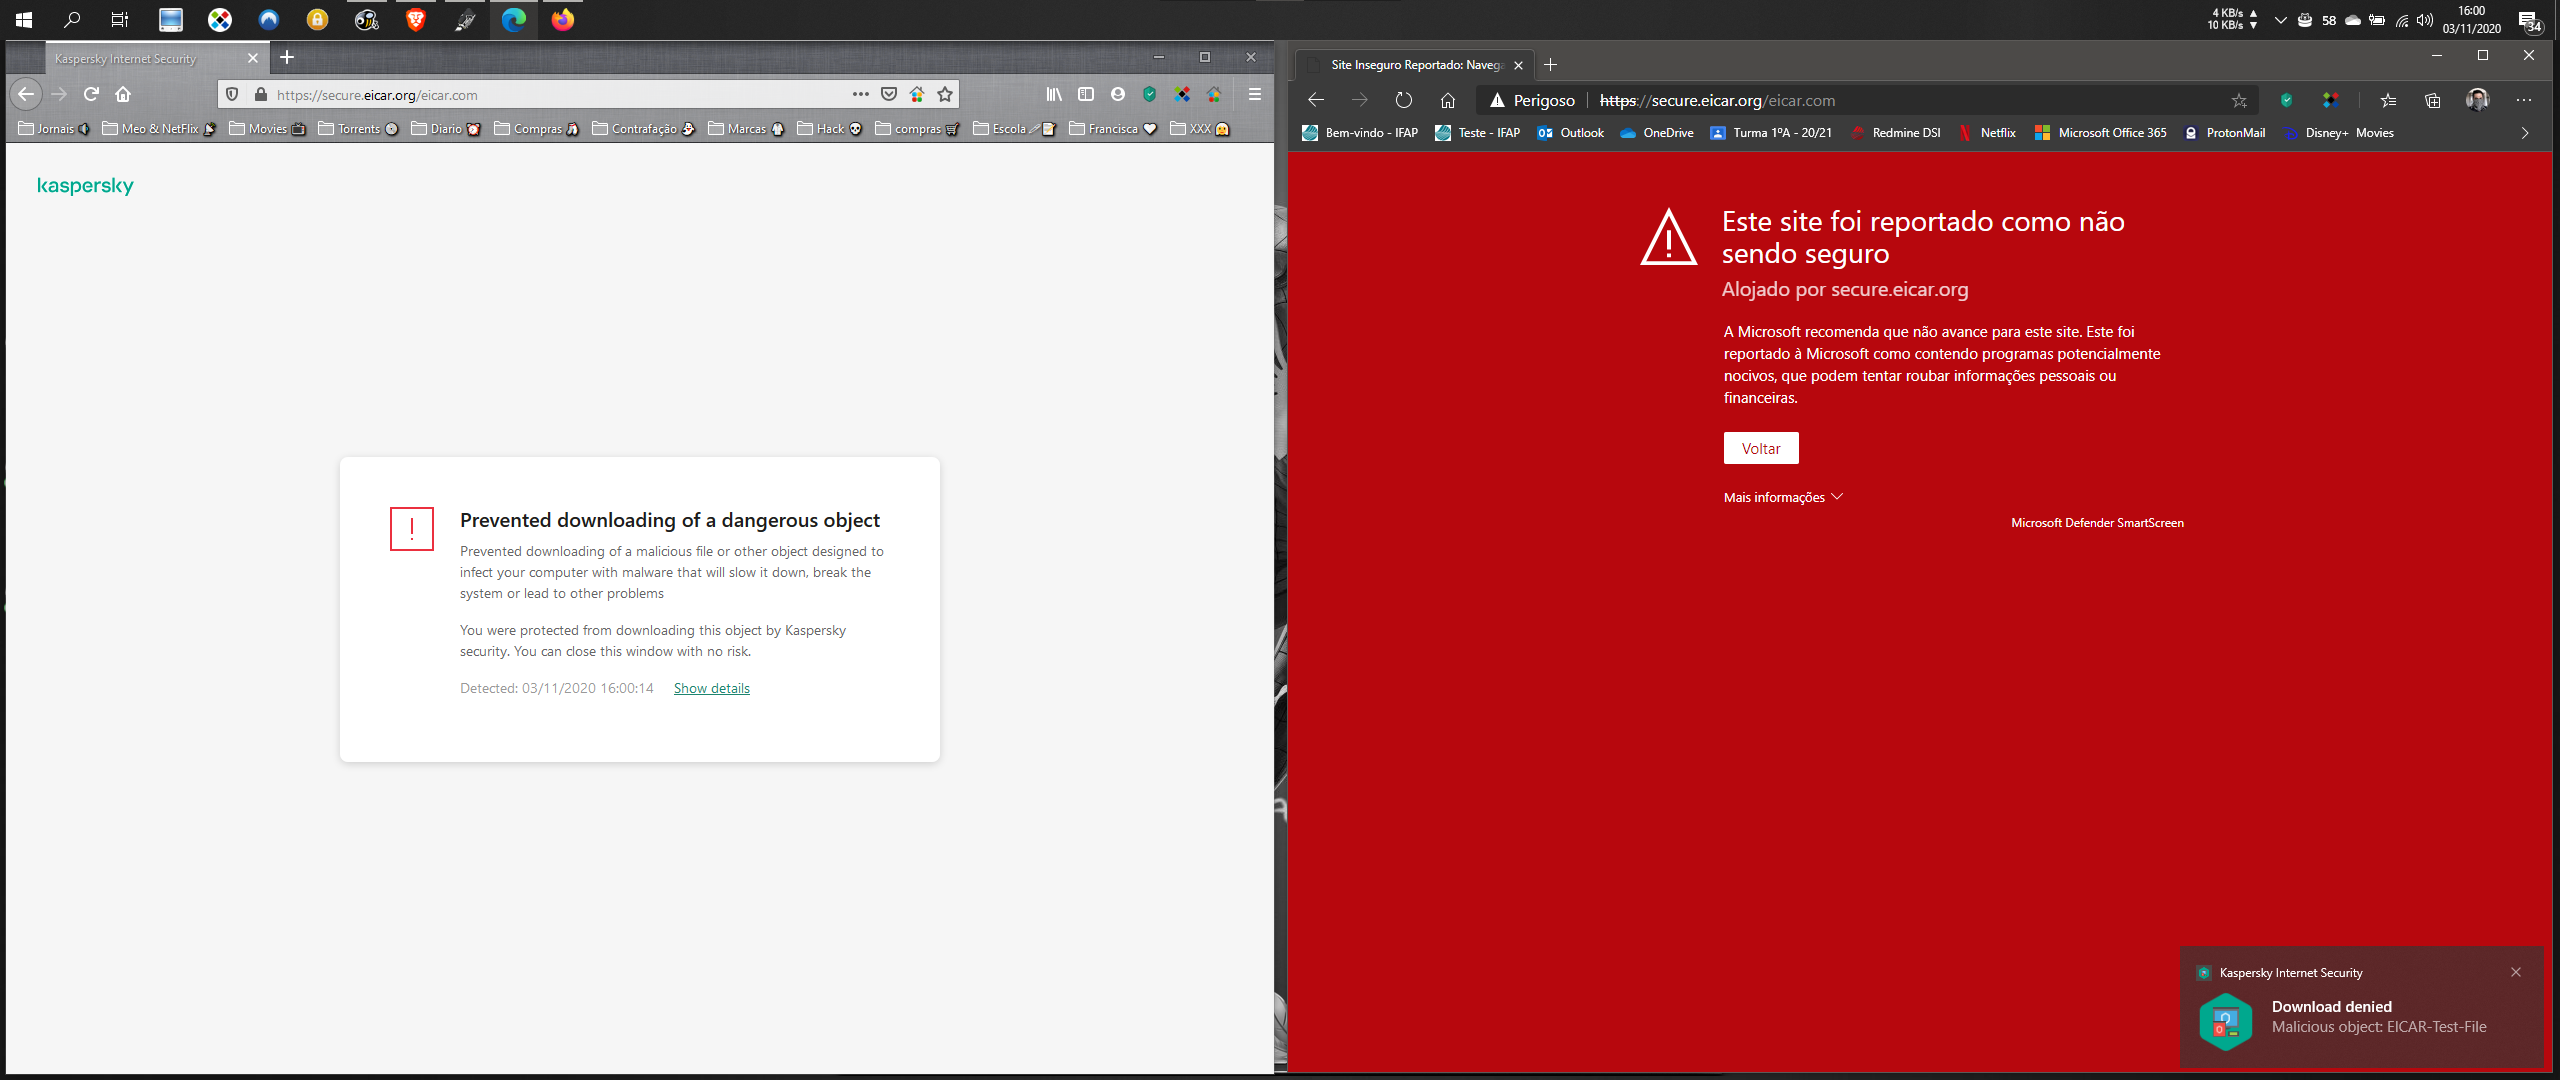This screenshot has width=2560, height=1080.
Task: Click Show details link
Action: coord(711,688)
